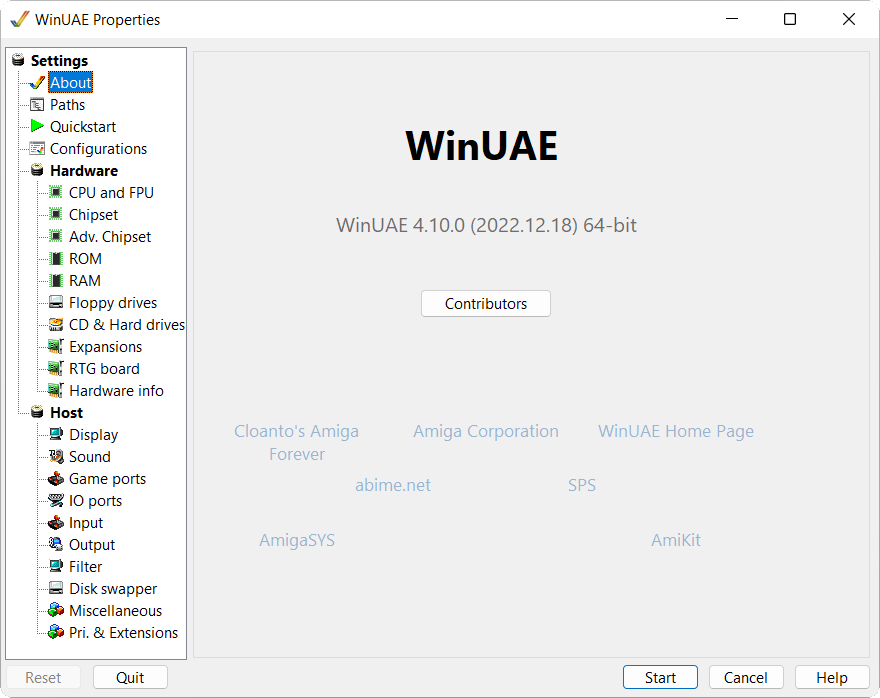Click the Cancel button
The height and width of the screenshot is (698, 880).
pos(745,677)
